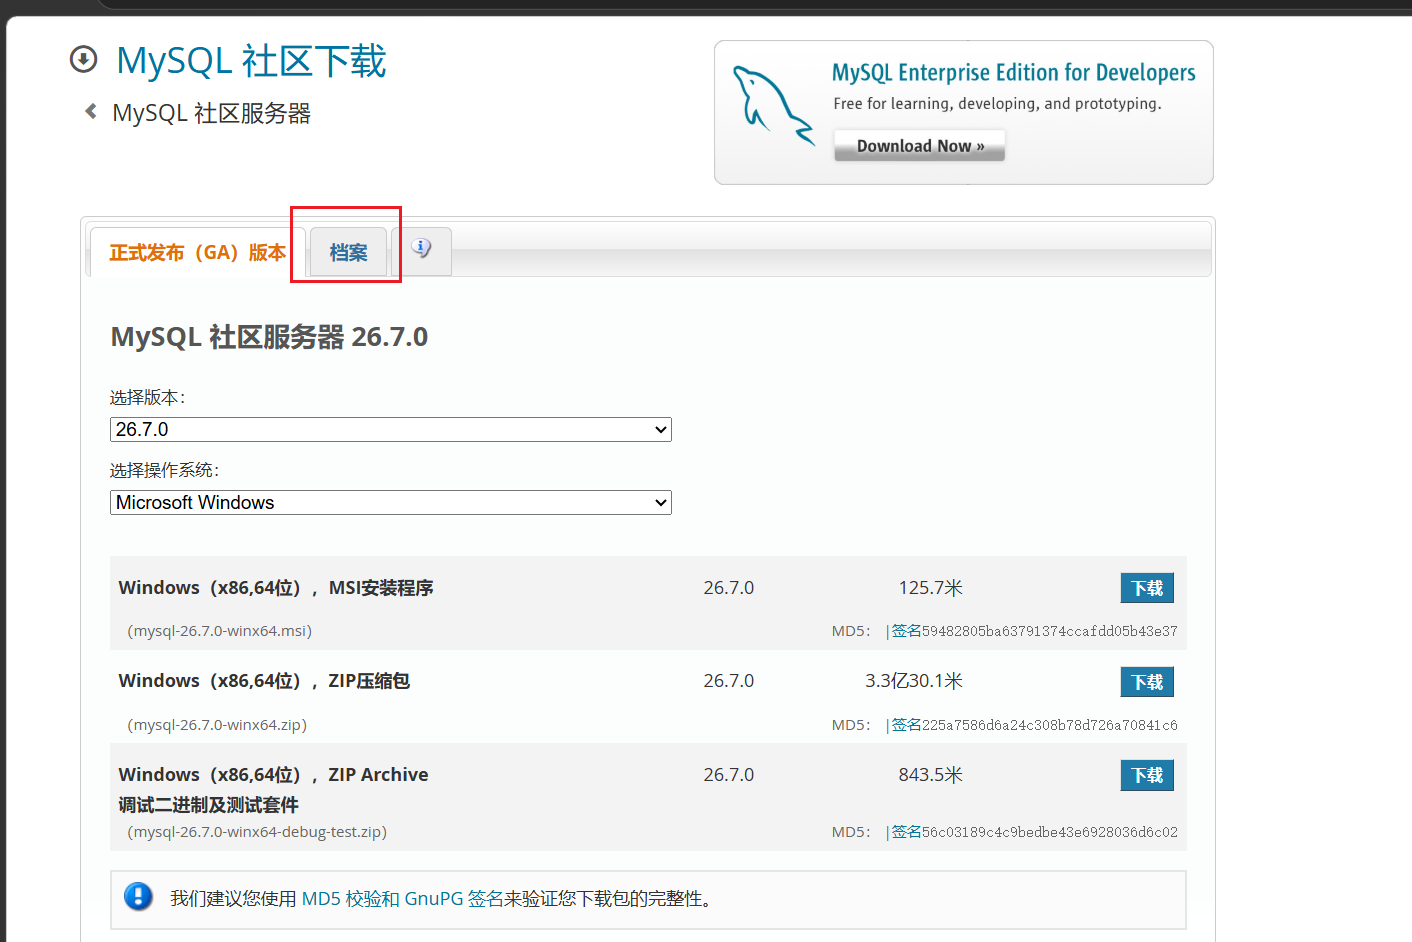Click the Free for learning, developing, and prototyping text
This screenshot has width=1412, height=942.
(997, 104)
